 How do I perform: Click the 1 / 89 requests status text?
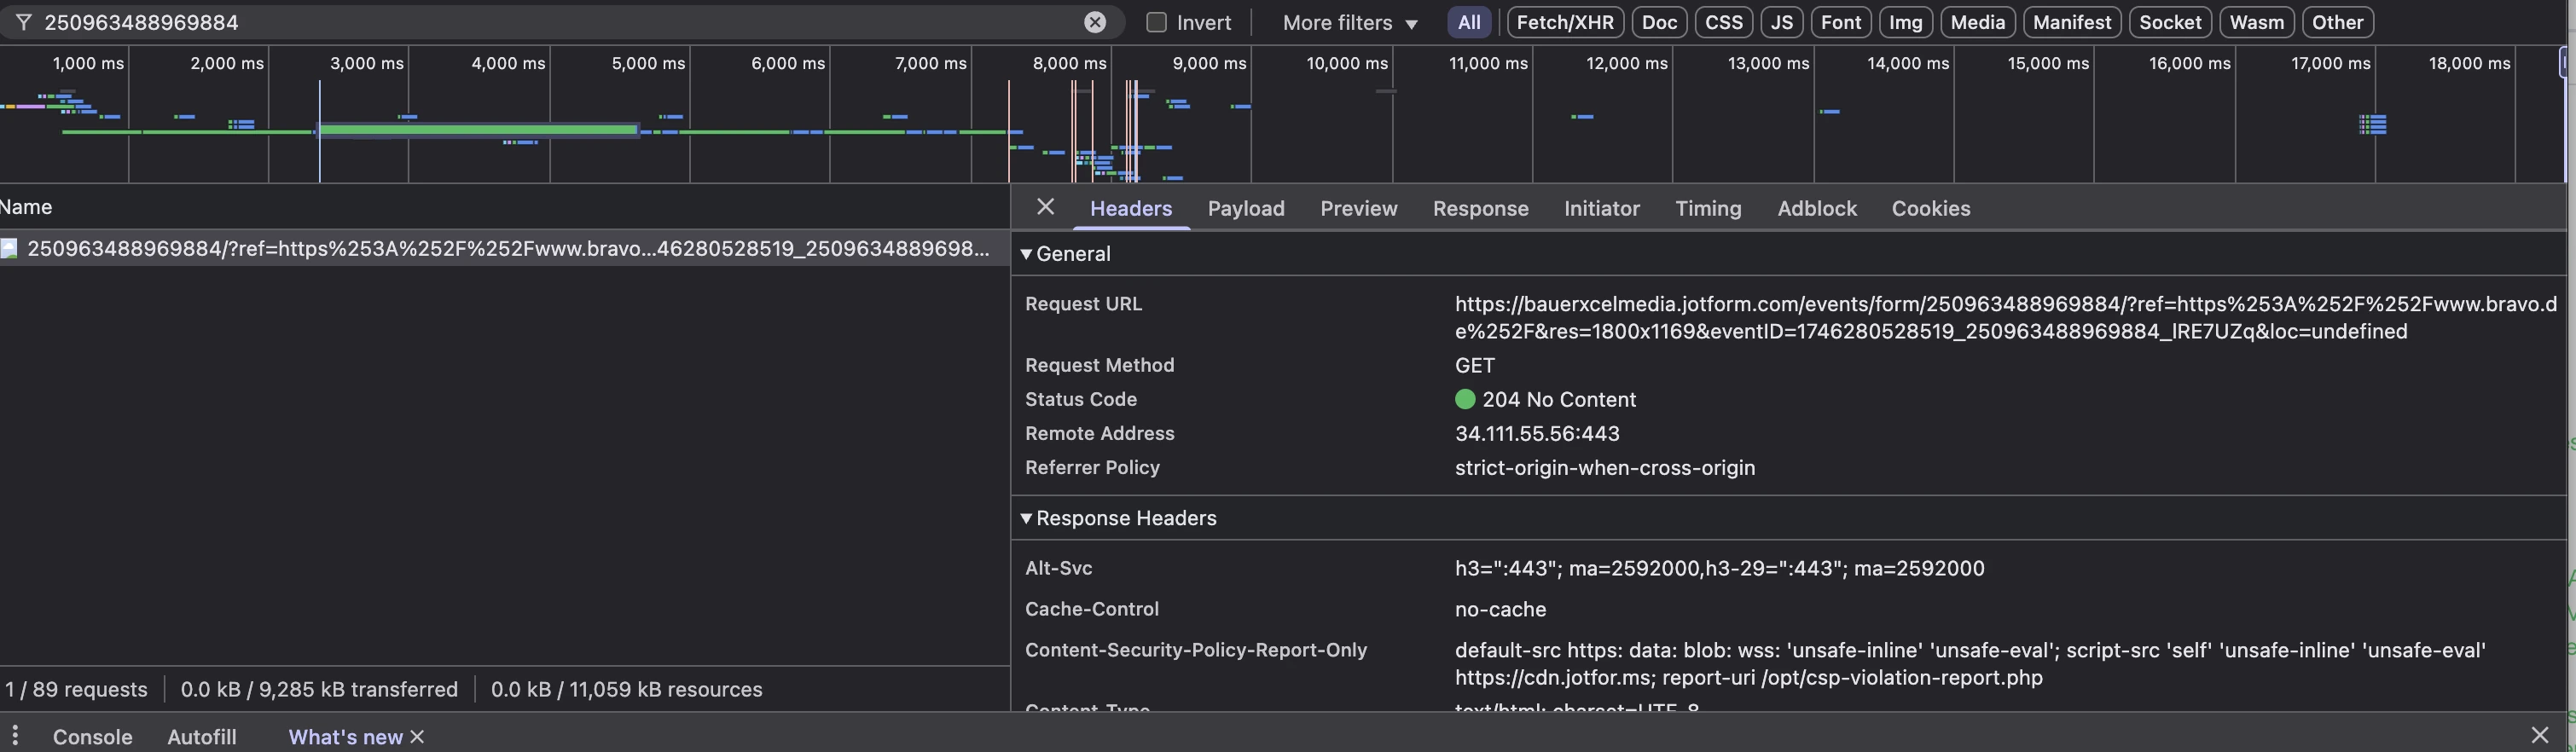(x=76, y=689)
